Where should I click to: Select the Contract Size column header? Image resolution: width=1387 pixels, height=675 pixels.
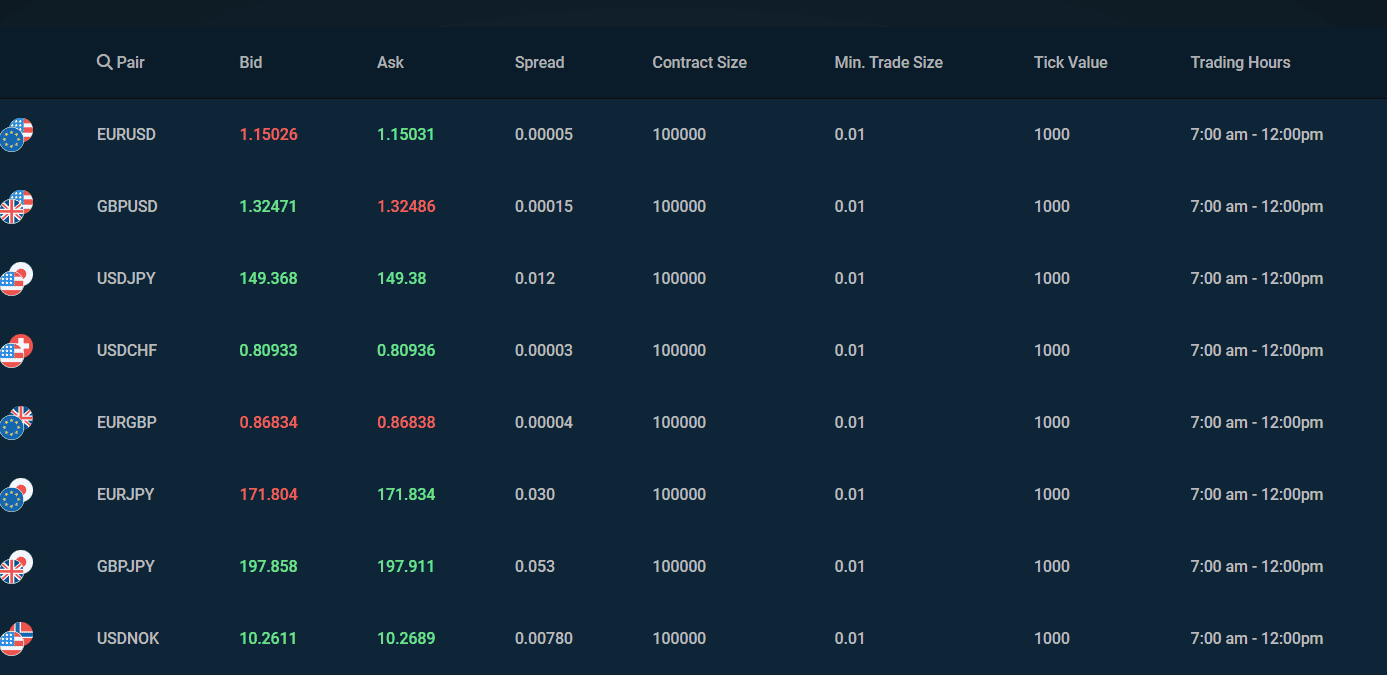point(699,62)
